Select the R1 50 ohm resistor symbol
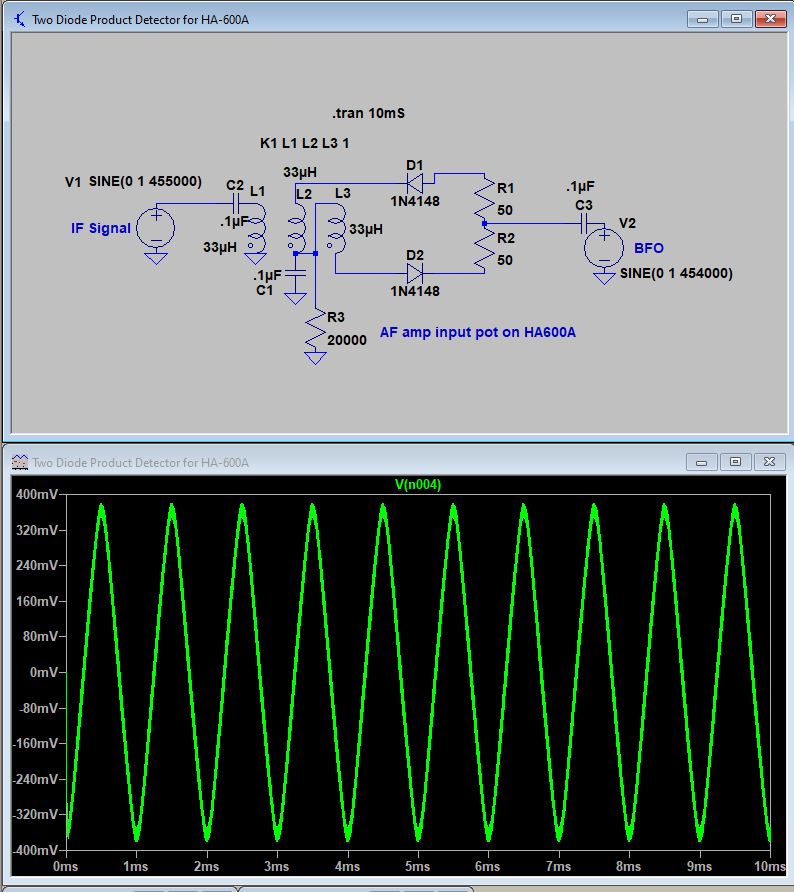Viewport: 794px width, 892px height. 483,200
